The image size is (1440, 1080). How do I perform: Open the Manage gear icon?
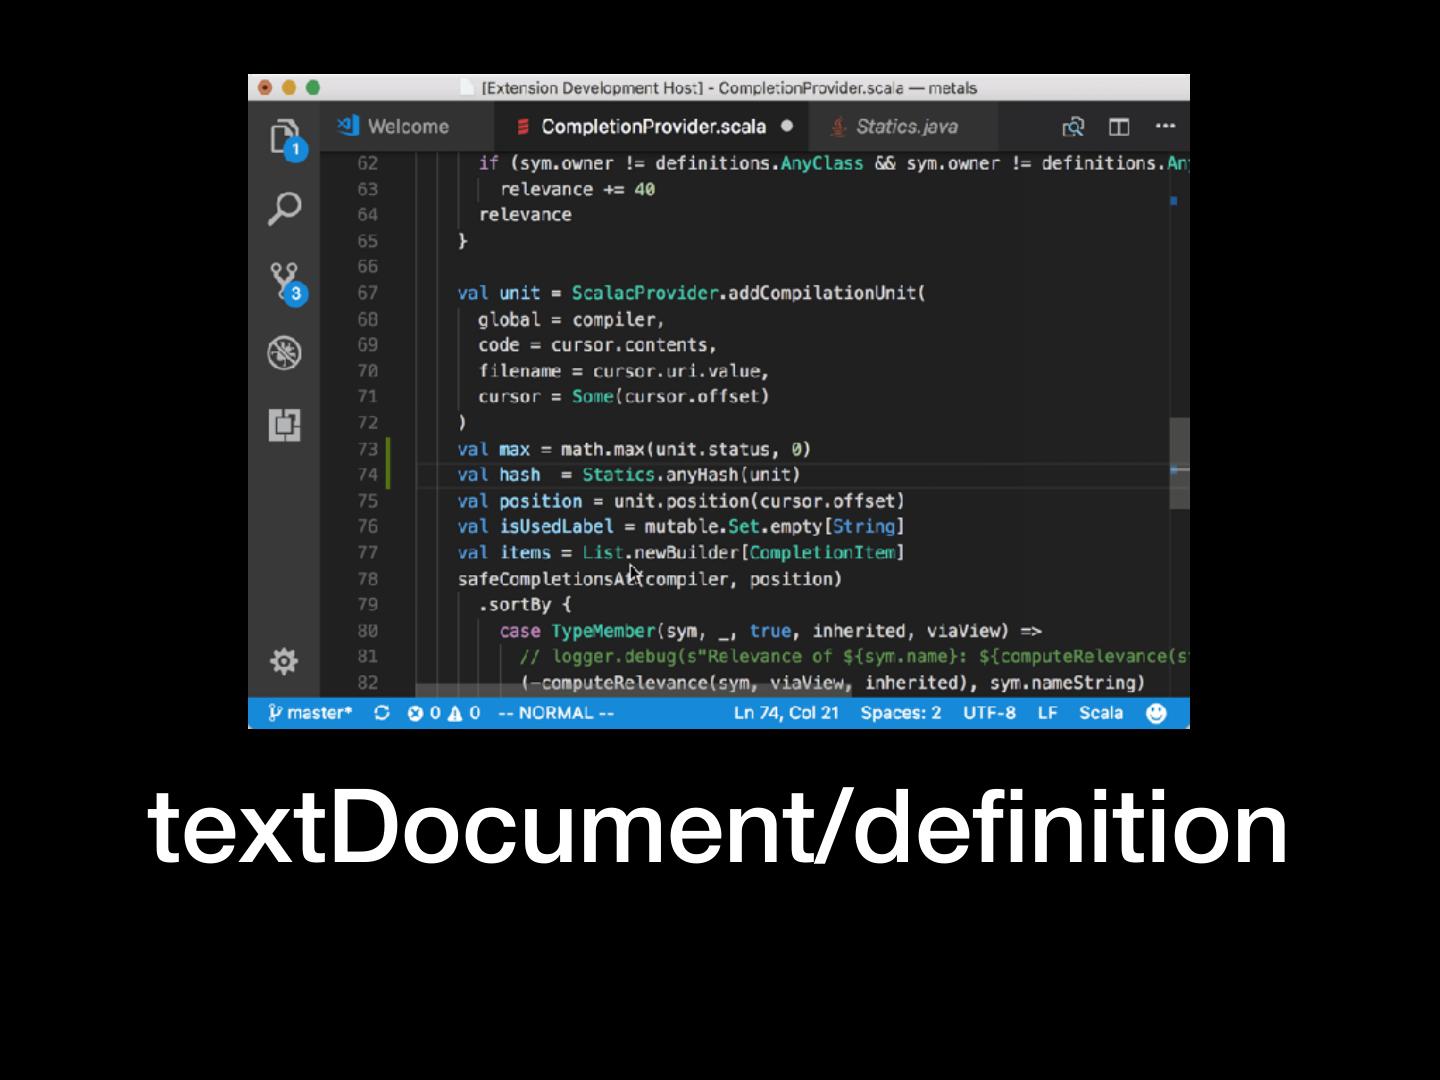tap(284, 661)
